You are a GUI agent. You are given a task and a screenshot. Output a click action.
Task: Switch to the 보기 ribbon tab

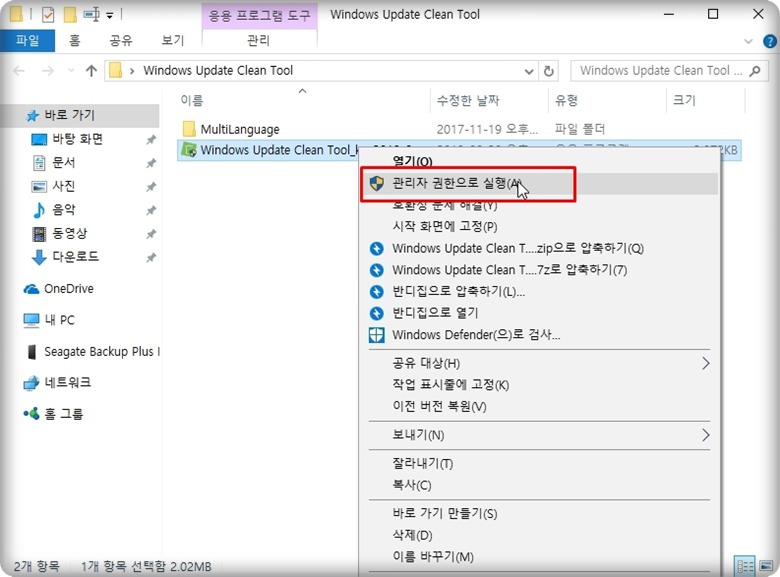173,40
